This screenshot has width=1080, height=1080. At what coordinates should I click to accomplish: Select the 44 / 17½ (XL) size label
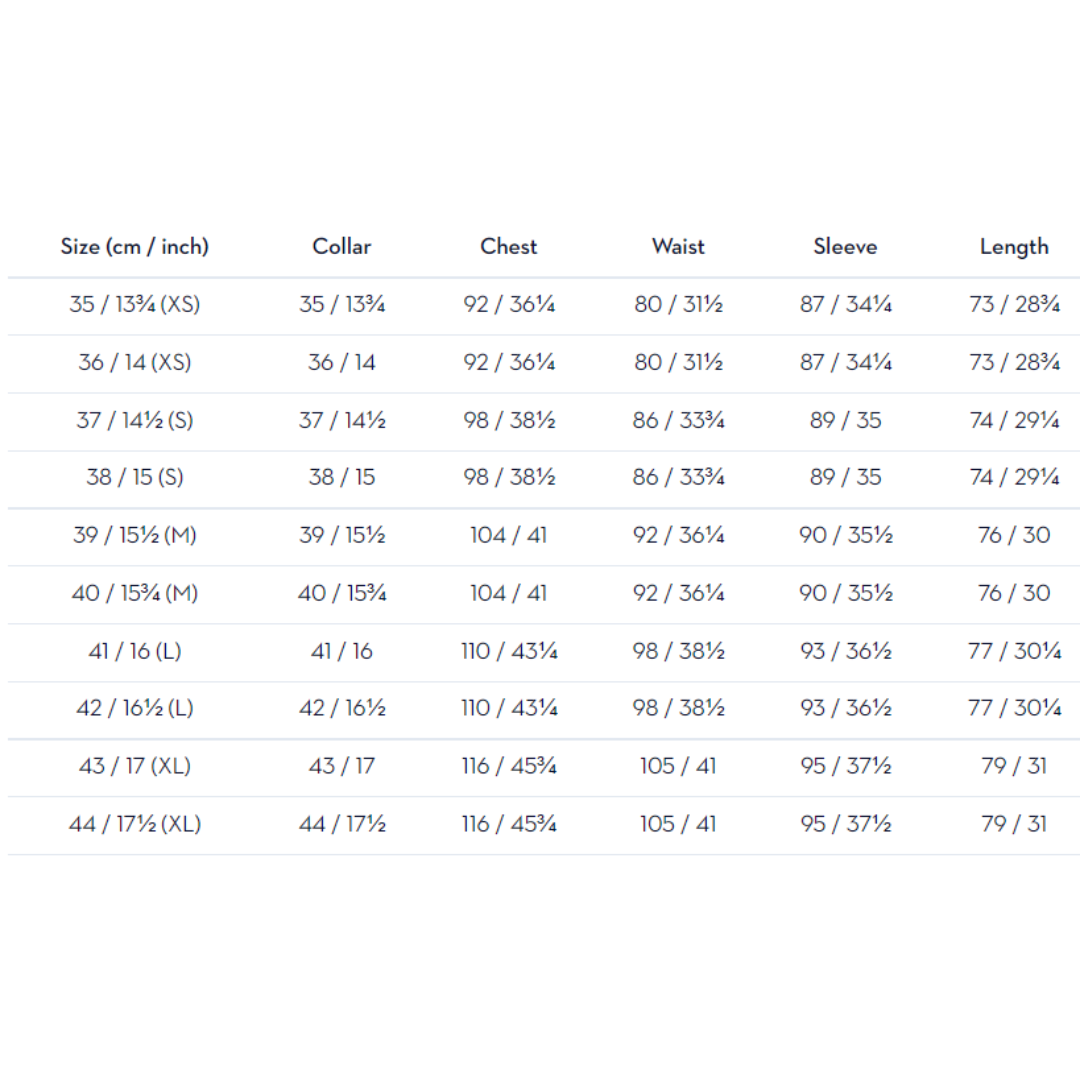click(x=135, y=824)
